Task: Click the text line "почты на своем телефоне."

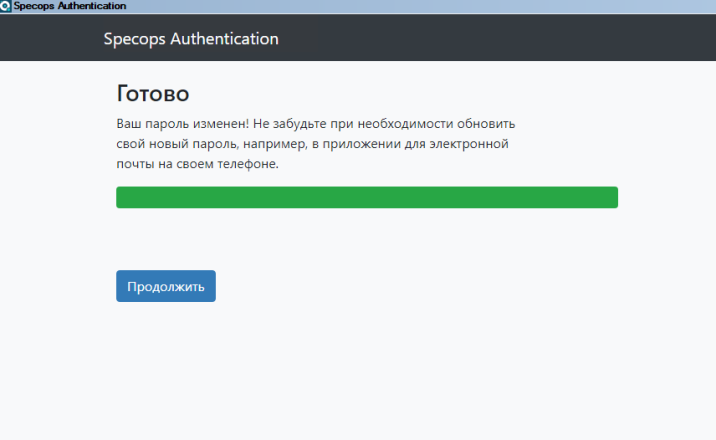Action: click(197, 164)
